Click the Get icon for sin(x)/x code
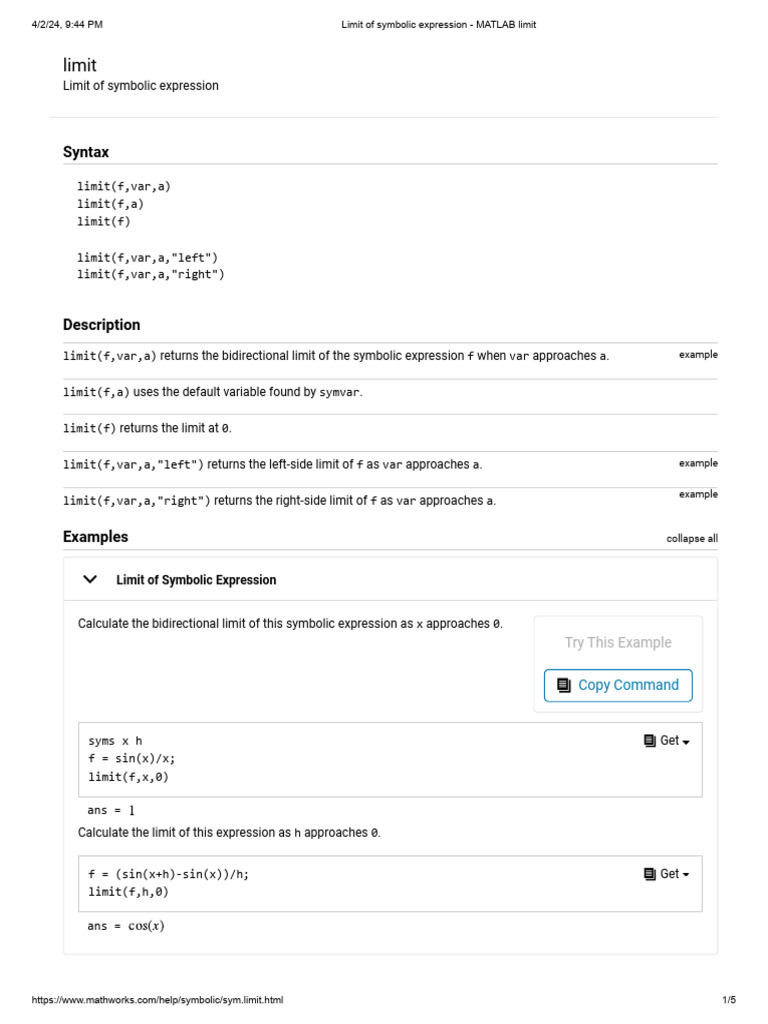The image size is (768, 1024). pos(650,741)
